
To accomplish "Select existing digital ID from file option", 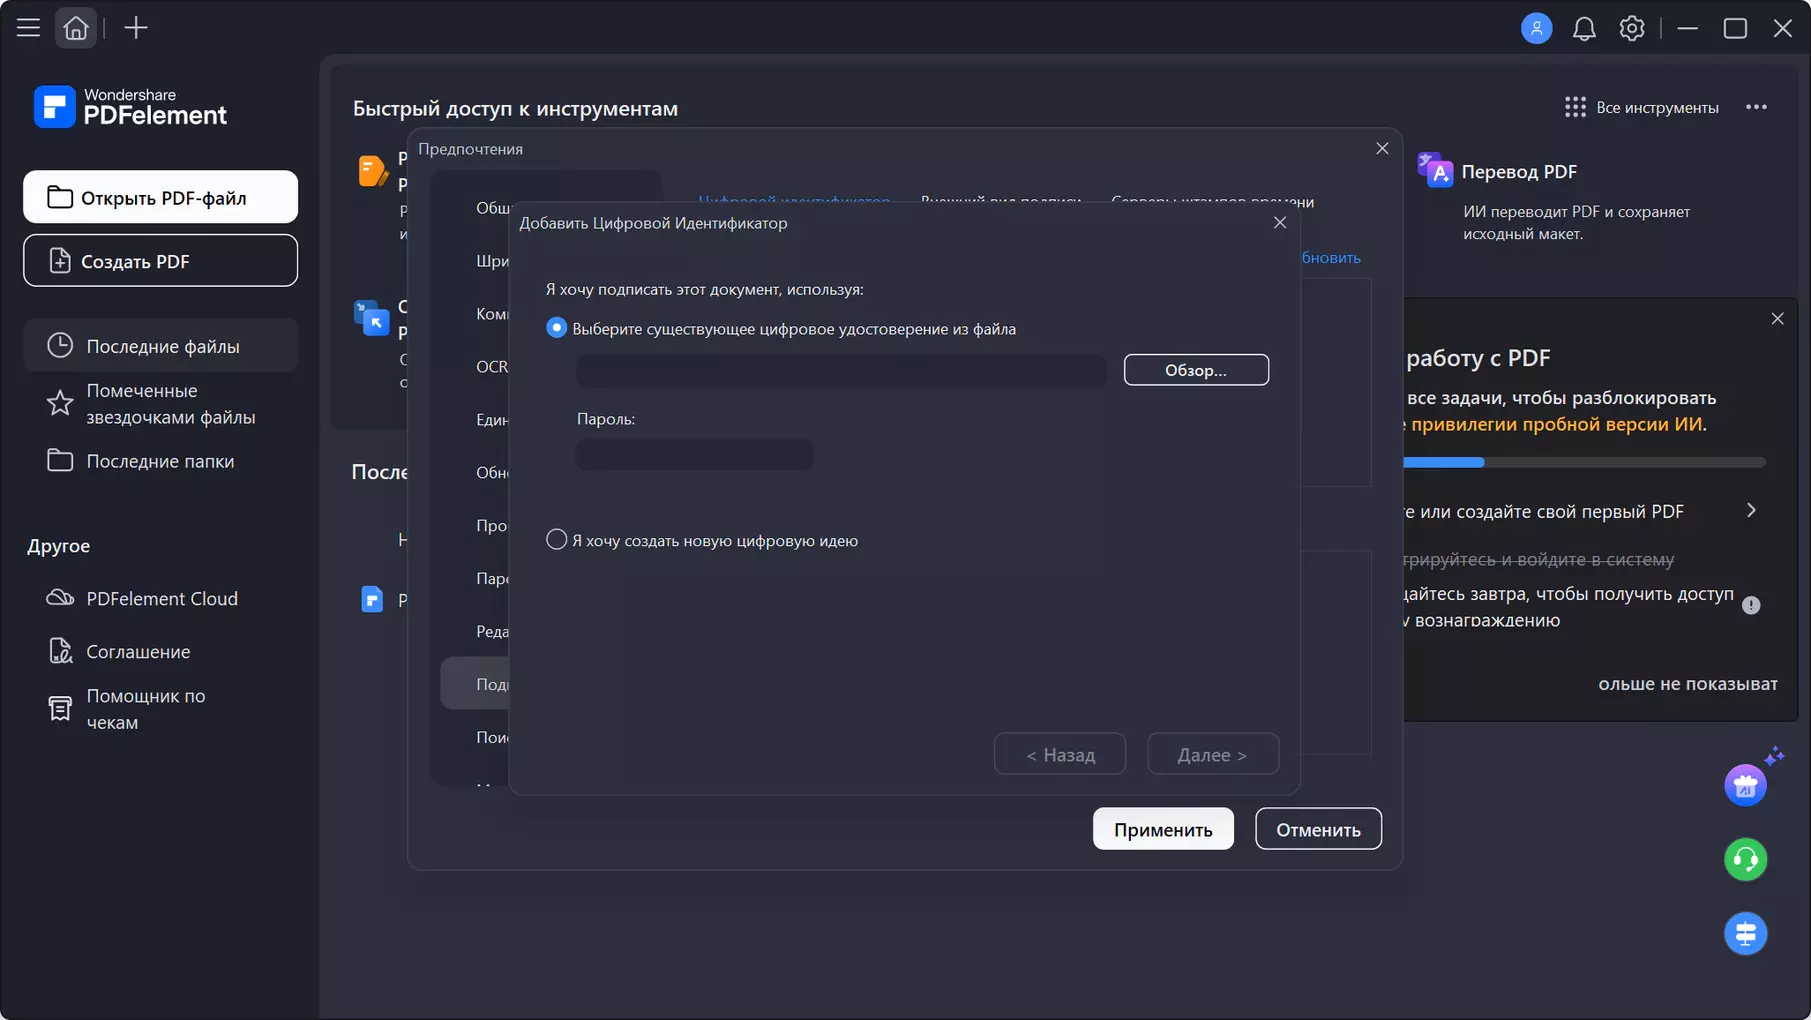I will point(556,328).
